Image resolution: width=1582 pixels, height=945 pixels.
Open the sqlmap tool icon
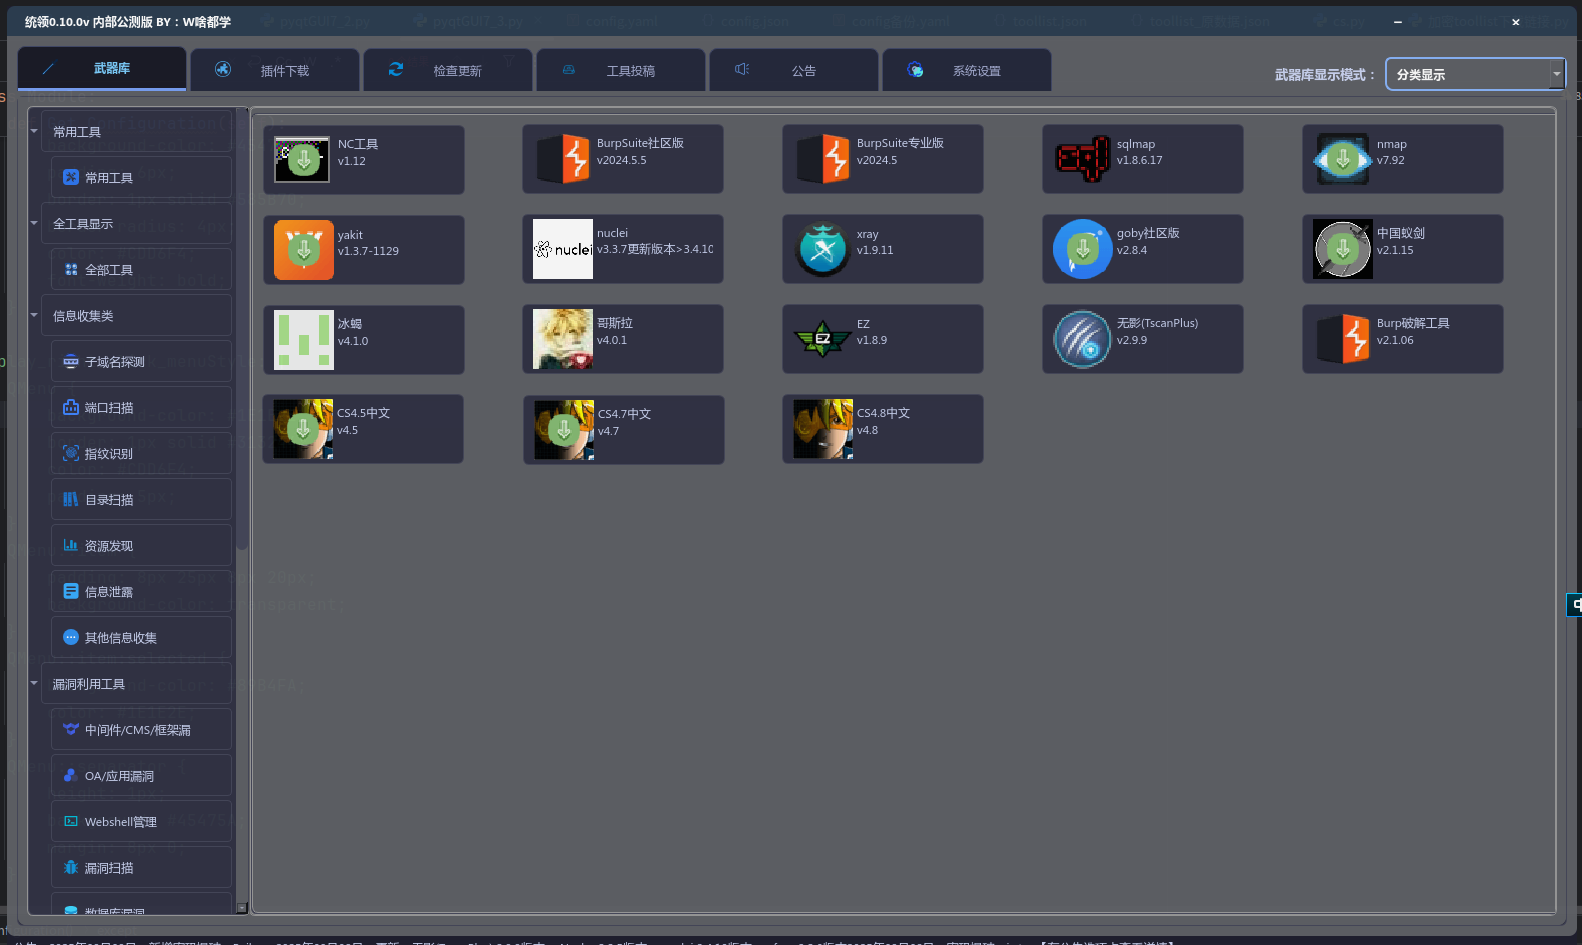(1082, 159)
